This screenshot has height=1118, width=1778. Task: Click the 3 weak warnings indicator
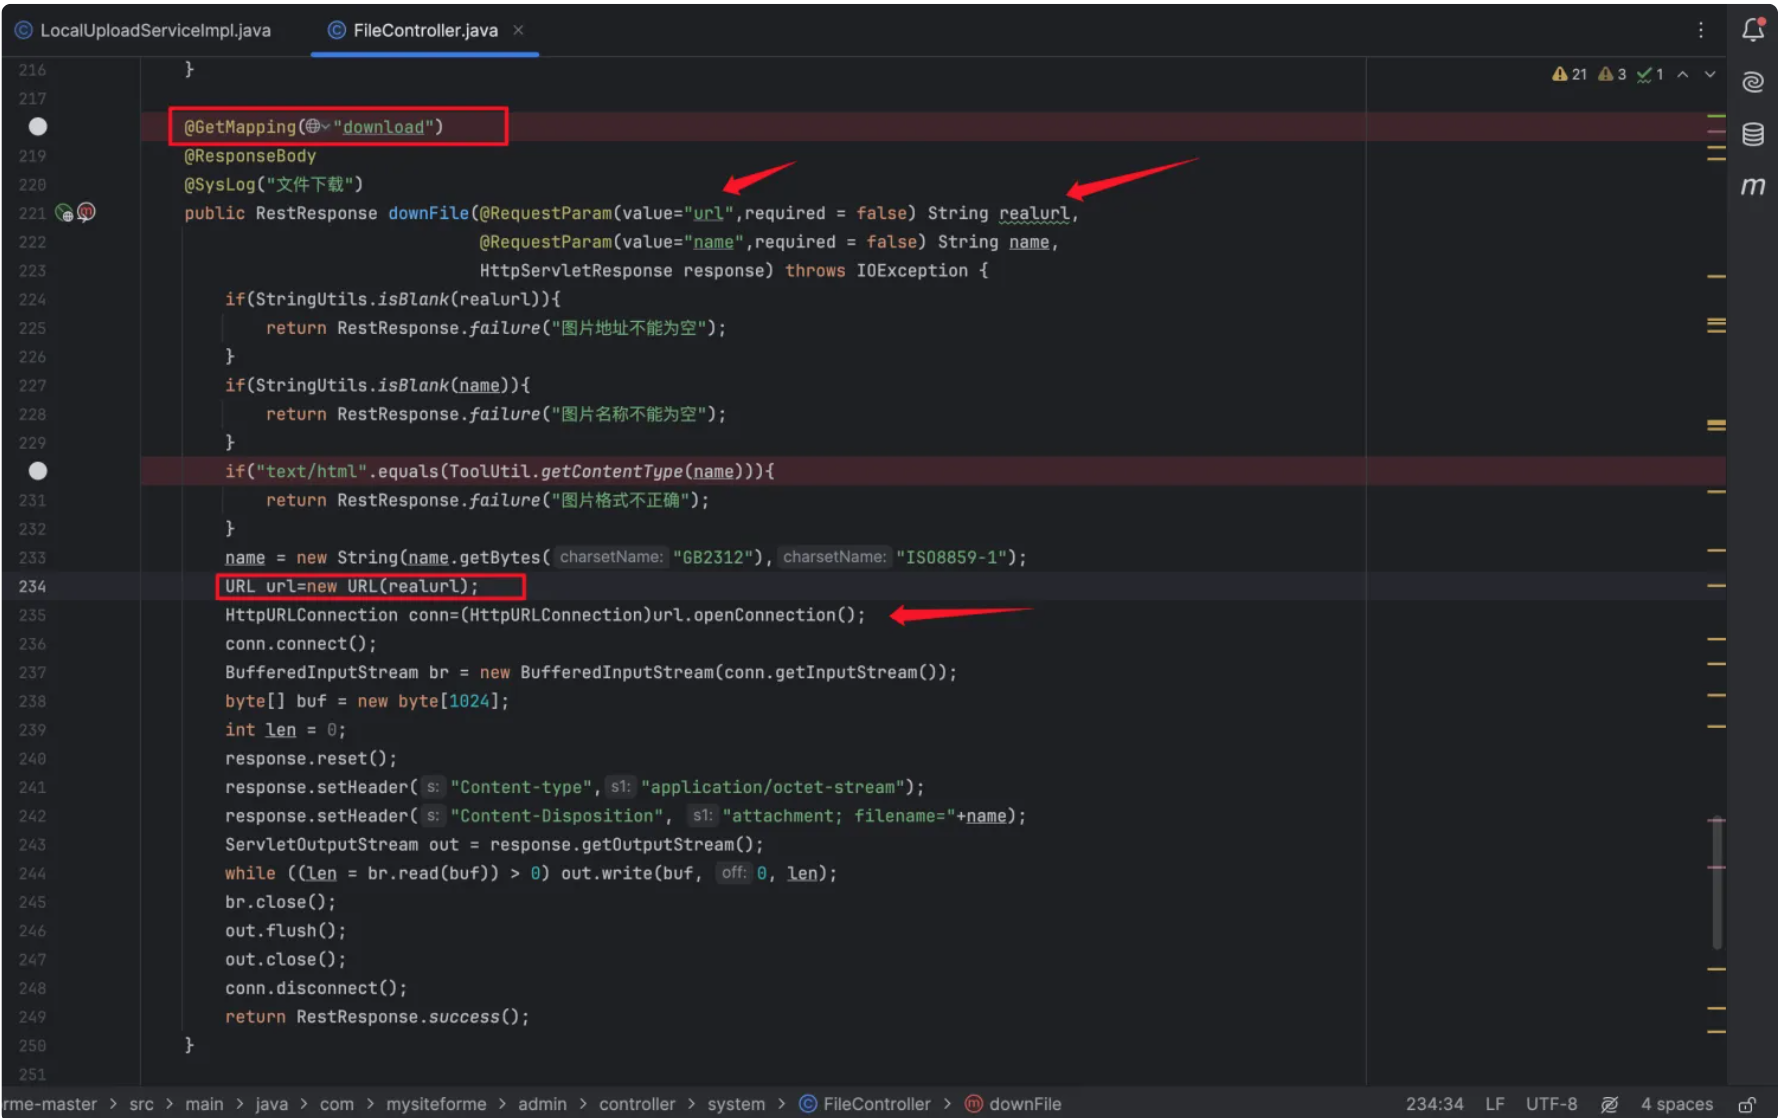(x=1612, y=74)
